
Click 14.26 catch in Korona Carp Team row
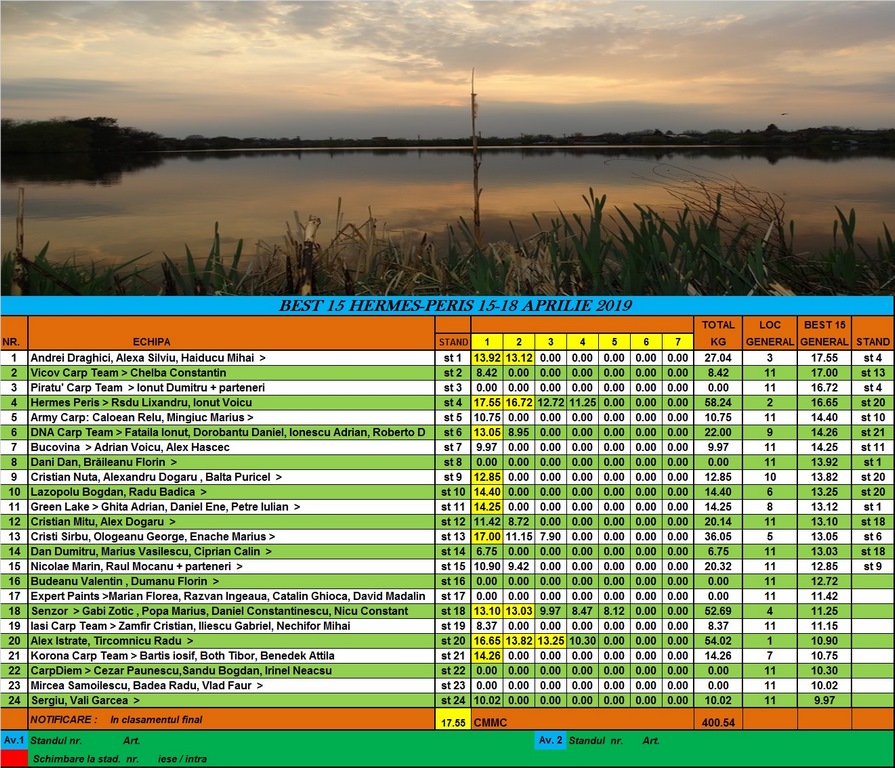(x=487, y=655)
